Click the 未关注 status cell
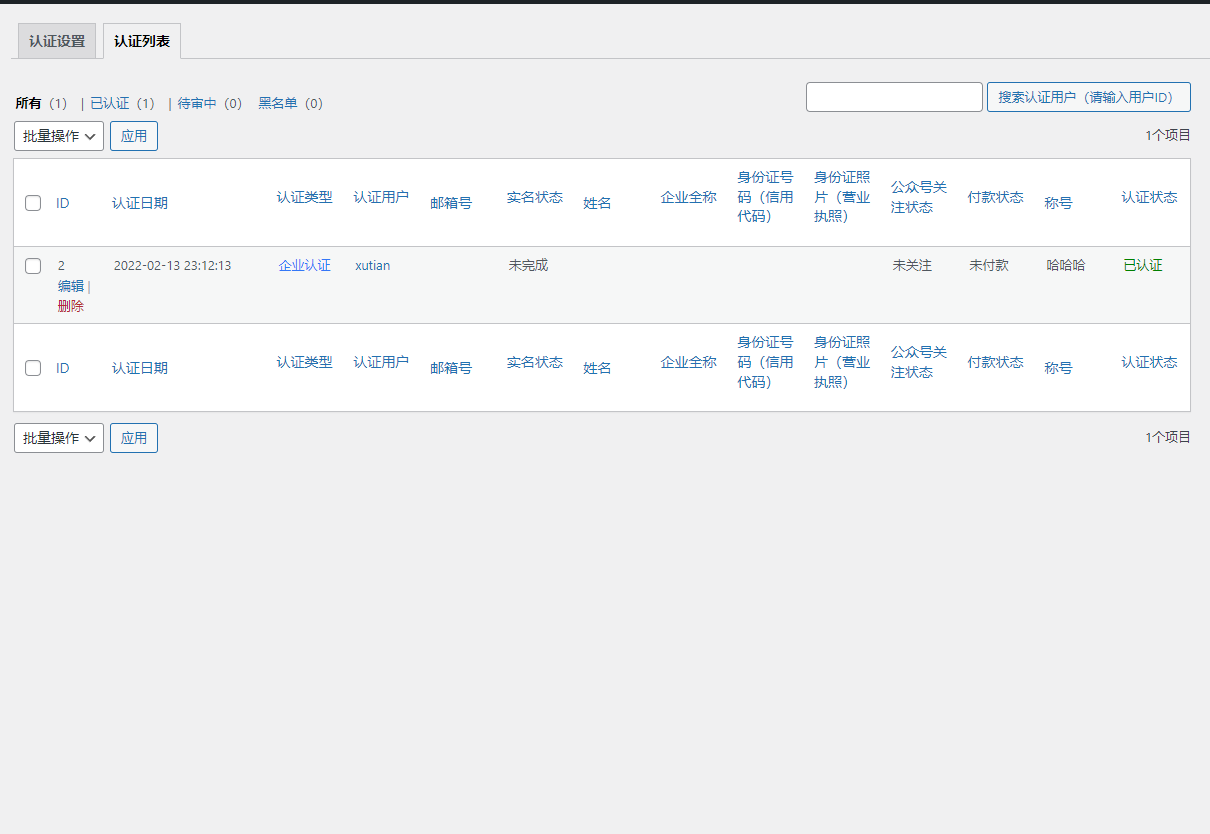This screenshot has width=1210, height=834. pyautogui.click(x=912, y=266)
